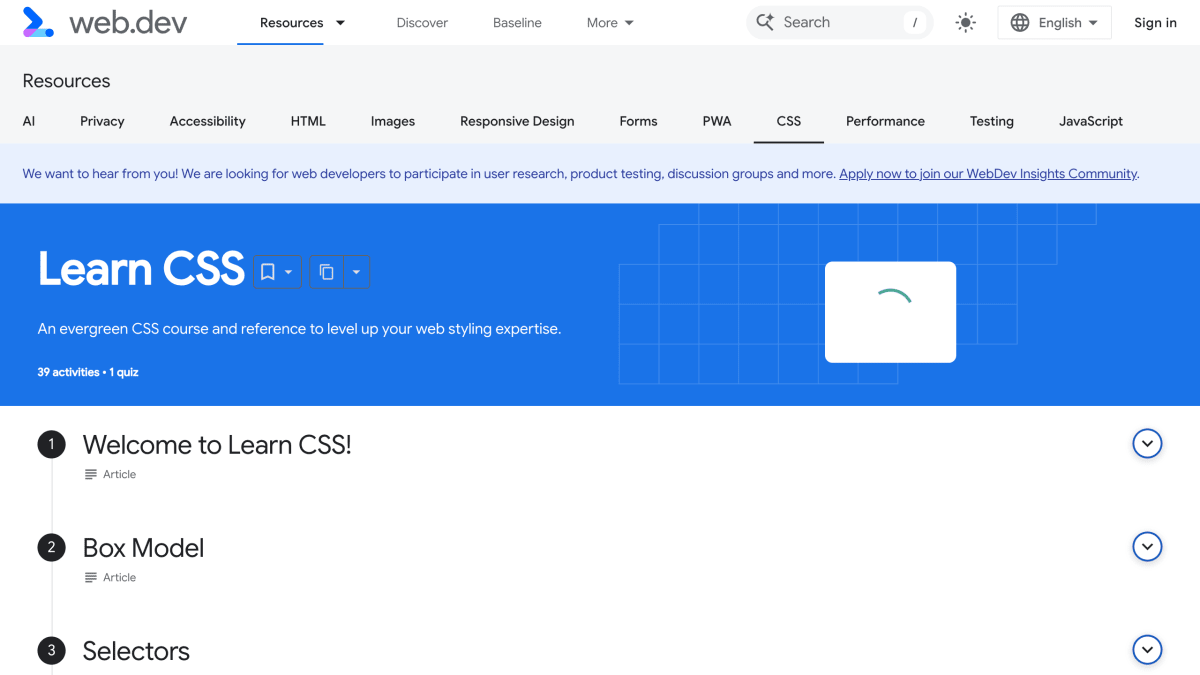Open the Performance resources tab
This screenshot has width=1200, height=675.
(885, 121)
